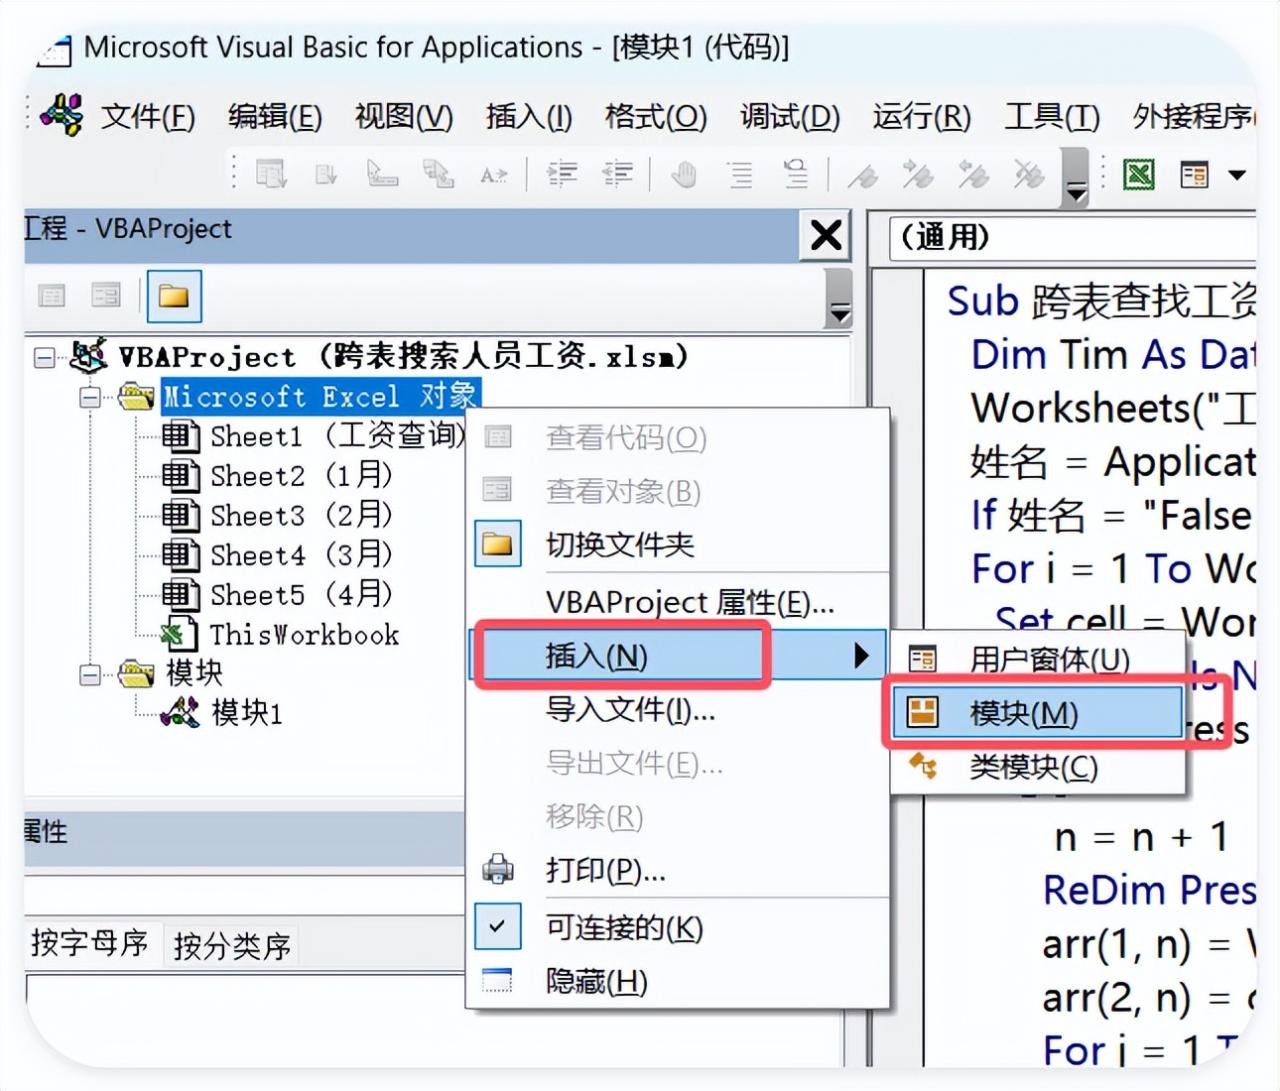1280x1091 pixels.
Task: Open 运行(R) menu
Action: coord(922,117)
